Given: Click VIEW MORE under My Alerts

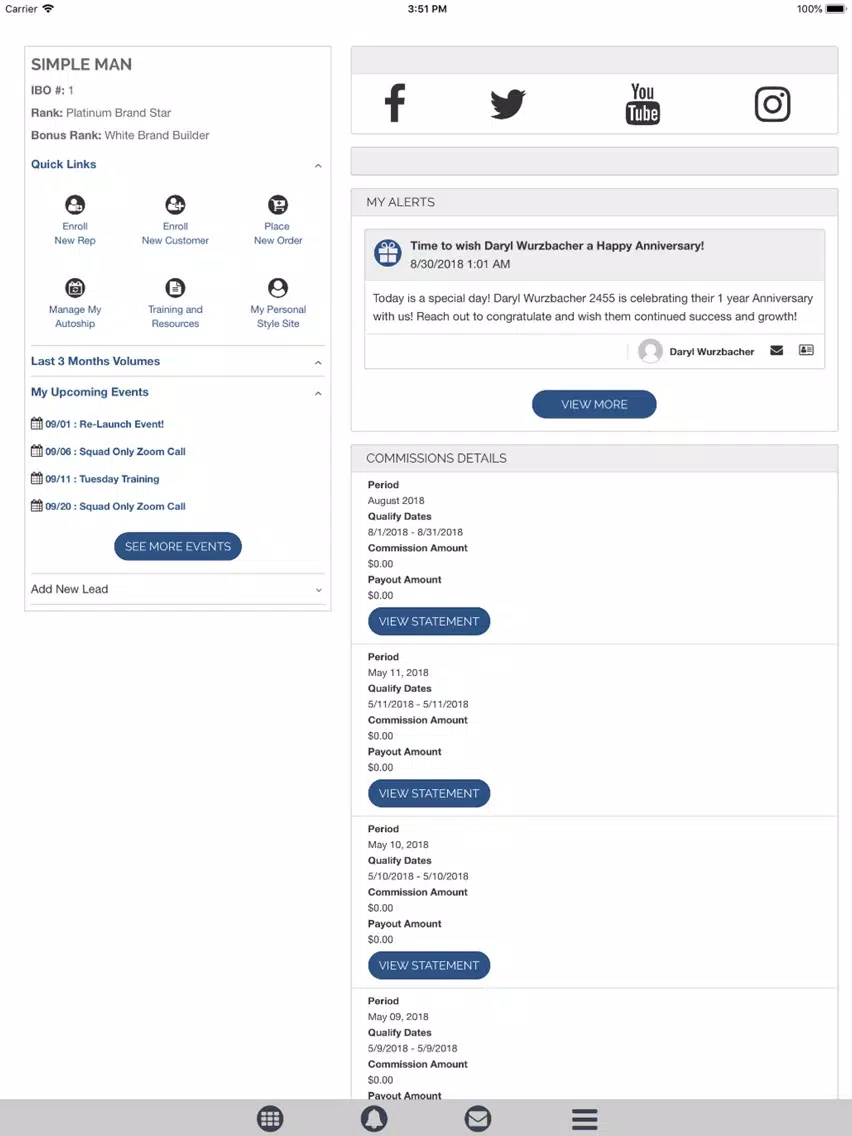Looking at the screenshot, I should point(594,404).
